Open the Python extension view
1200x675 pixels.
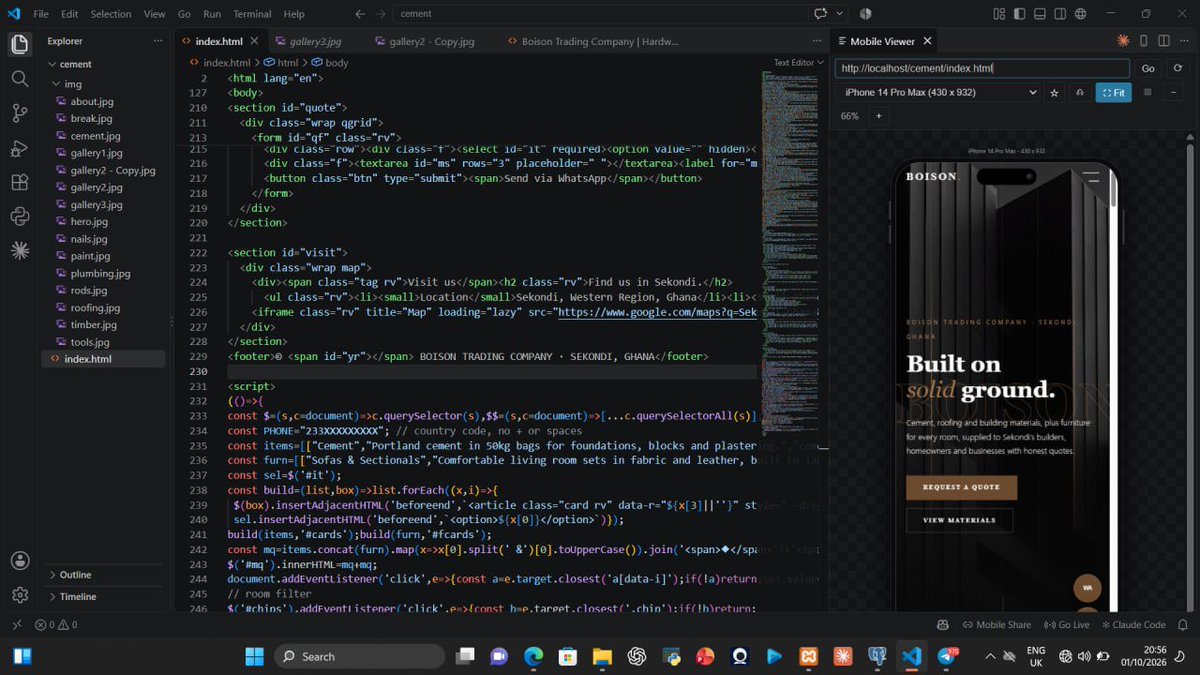[x=19, y=216]
